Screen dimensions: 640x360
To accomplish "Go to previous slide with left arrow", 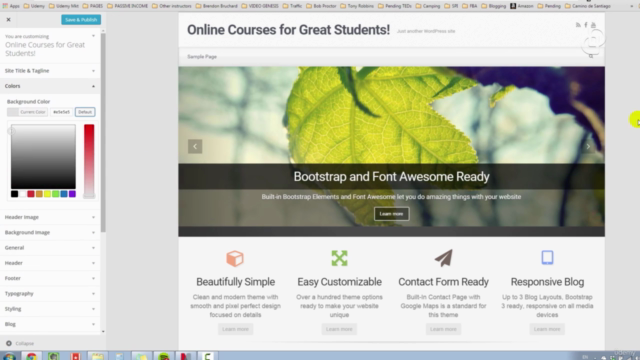I will click(x=195, y=147).
